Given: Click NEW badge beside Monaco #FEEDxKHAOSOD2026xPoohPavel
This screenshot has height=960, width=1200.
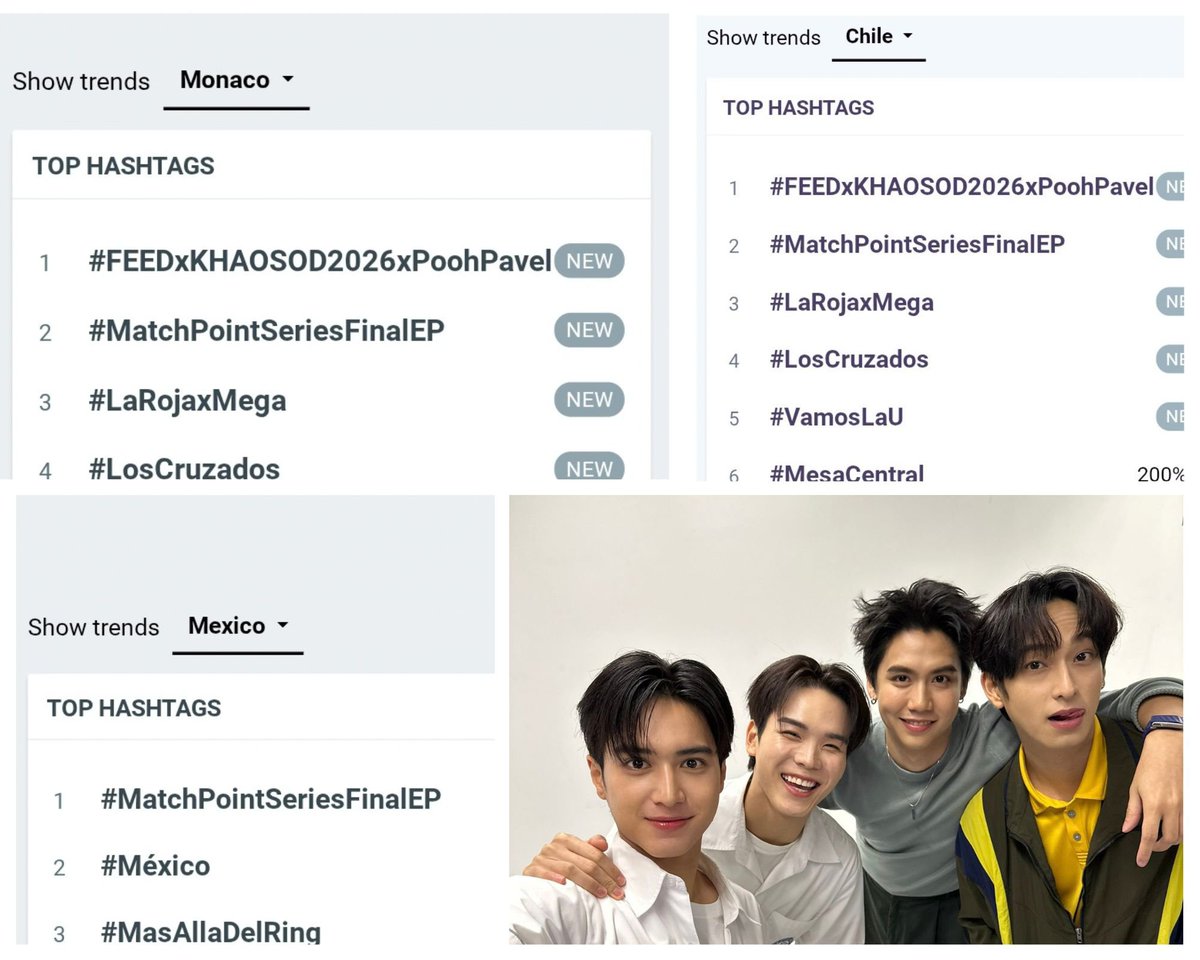Looking at the screenshot, I should point(589,261).
